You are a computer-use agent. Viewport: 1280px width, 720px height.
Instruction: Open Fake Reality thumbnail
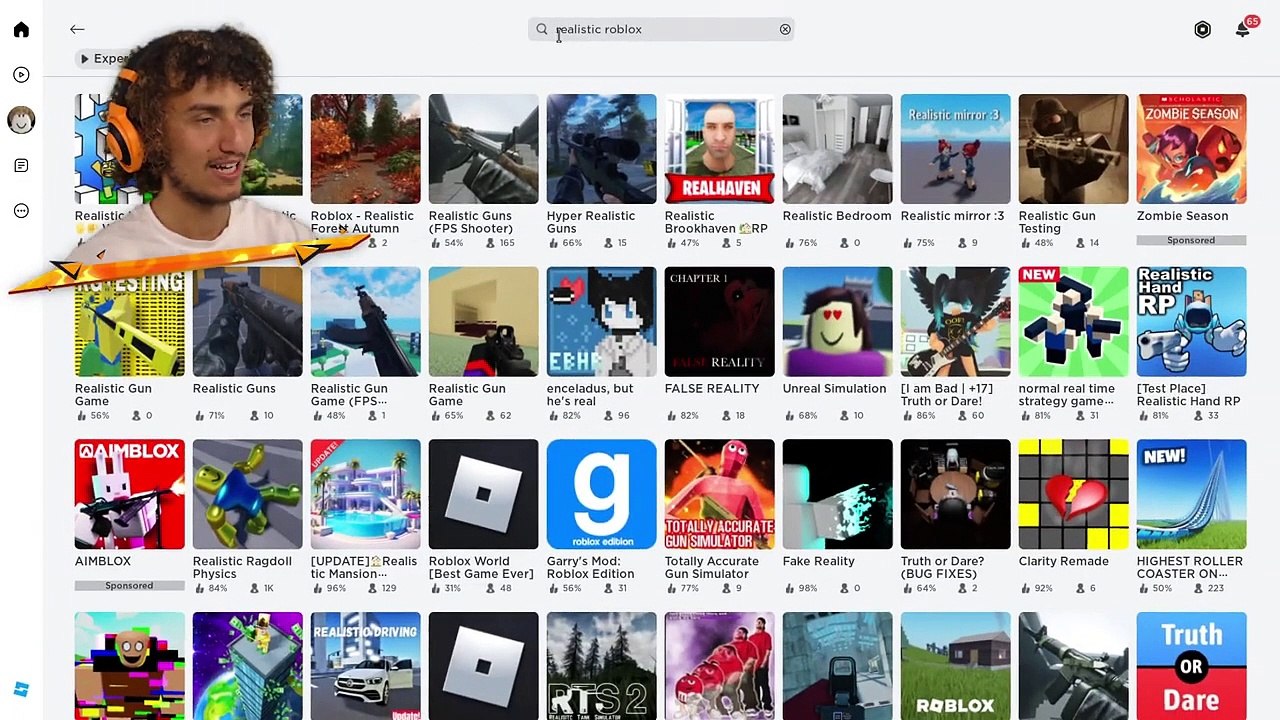coord(837,494)
